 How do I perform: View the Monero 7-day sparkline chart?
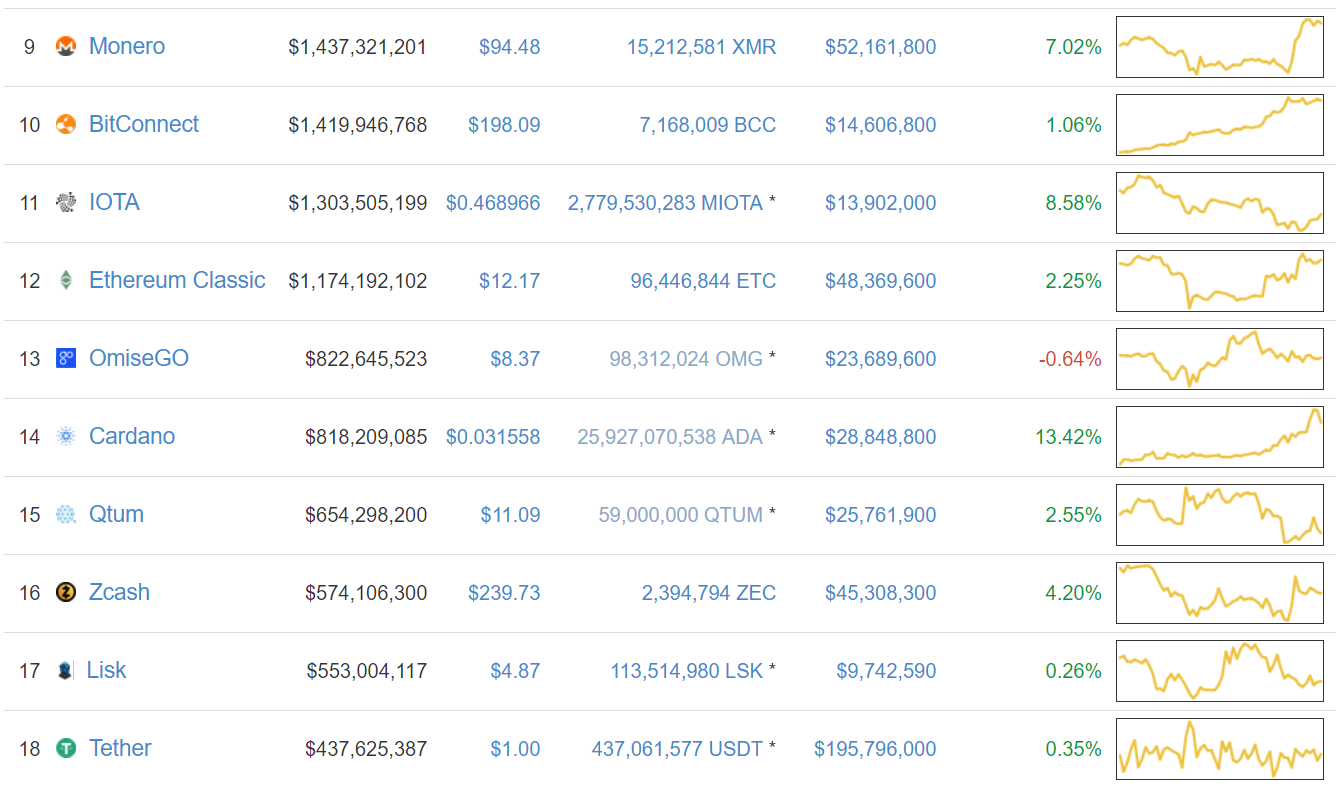[x=1219, y=47]
